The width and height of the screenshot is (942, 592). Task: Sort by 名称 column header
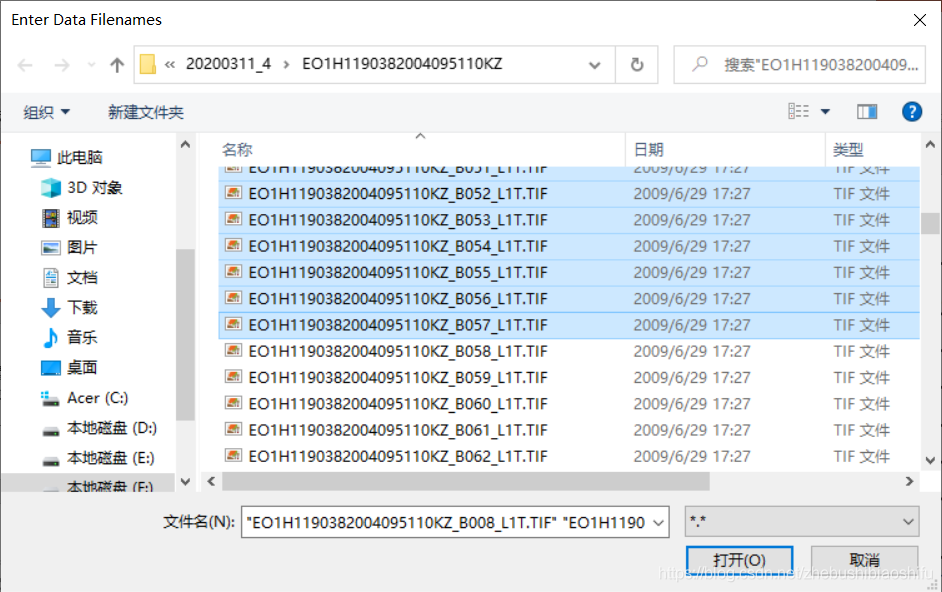point(237,150)
